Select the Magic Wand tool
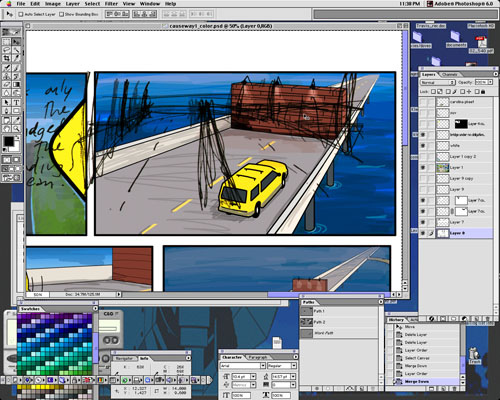Screen dimensions: 500x400 (x=16, y=50)
